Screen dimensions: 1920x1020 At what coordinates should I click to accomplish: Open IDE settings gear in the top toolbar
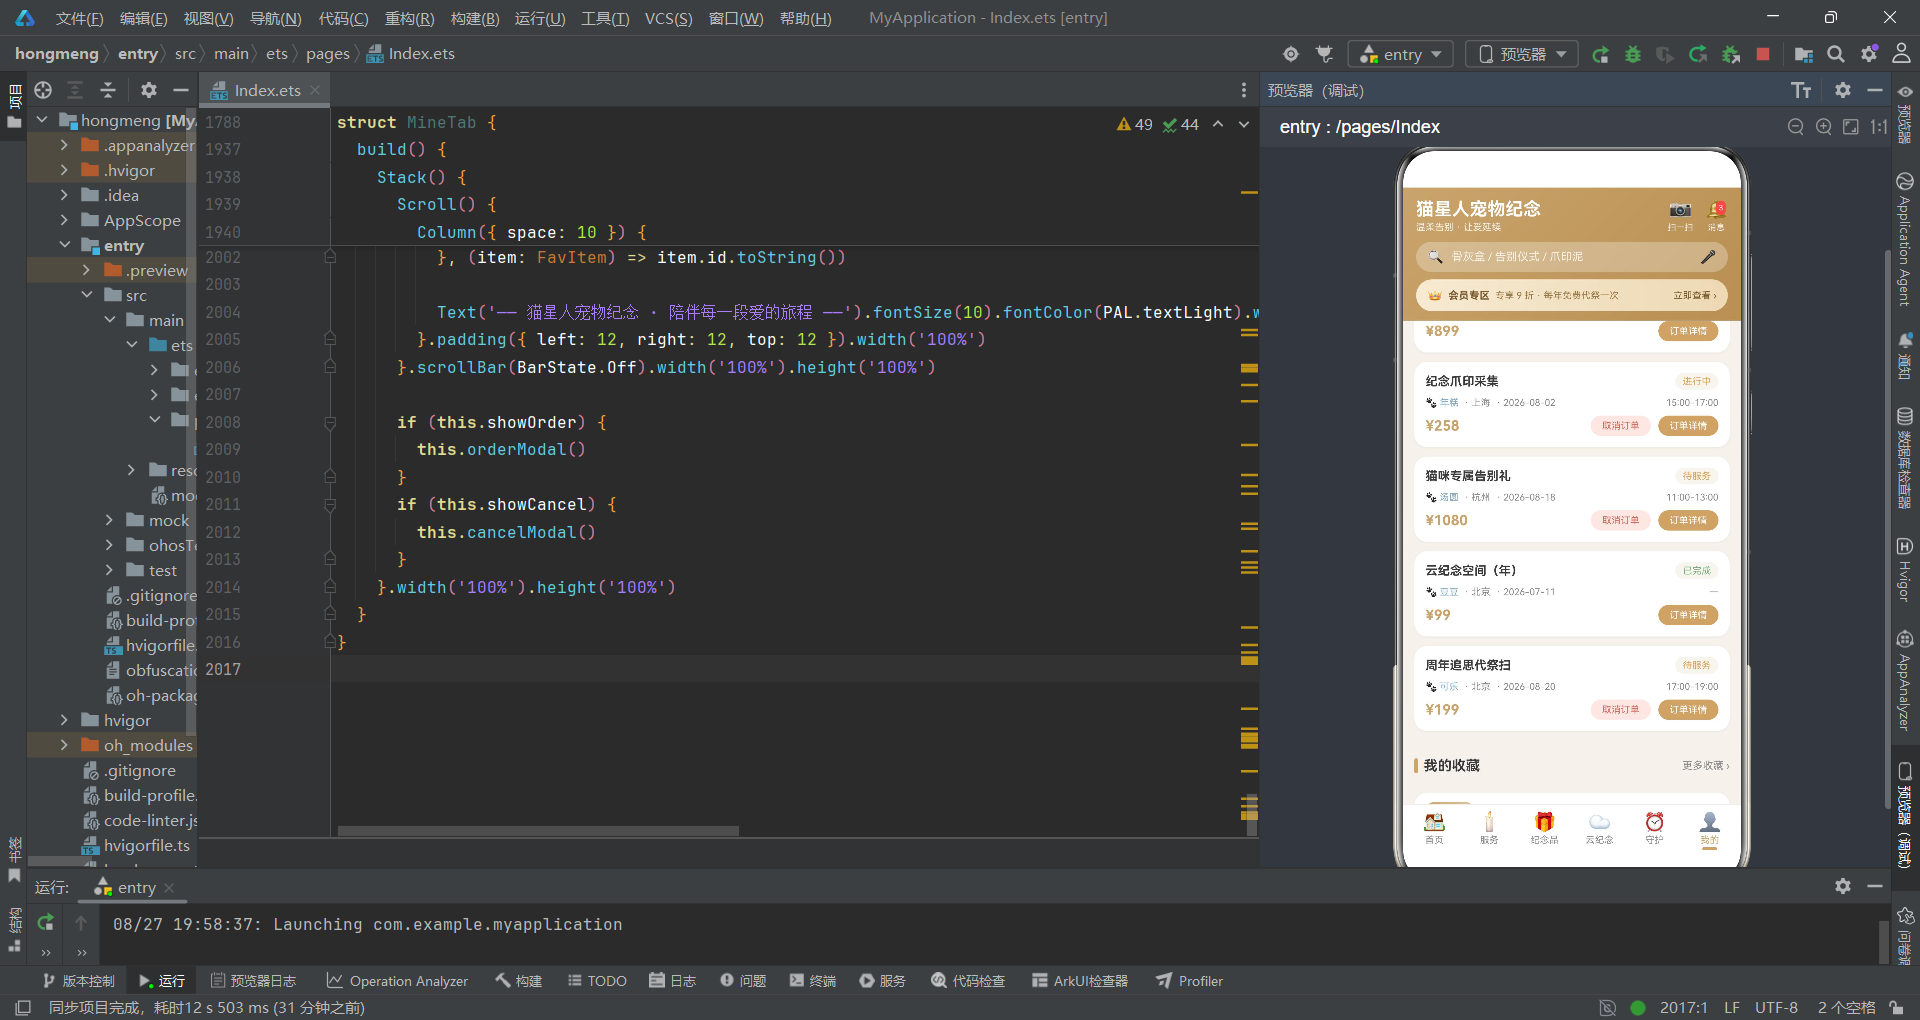coord(1869,54)
